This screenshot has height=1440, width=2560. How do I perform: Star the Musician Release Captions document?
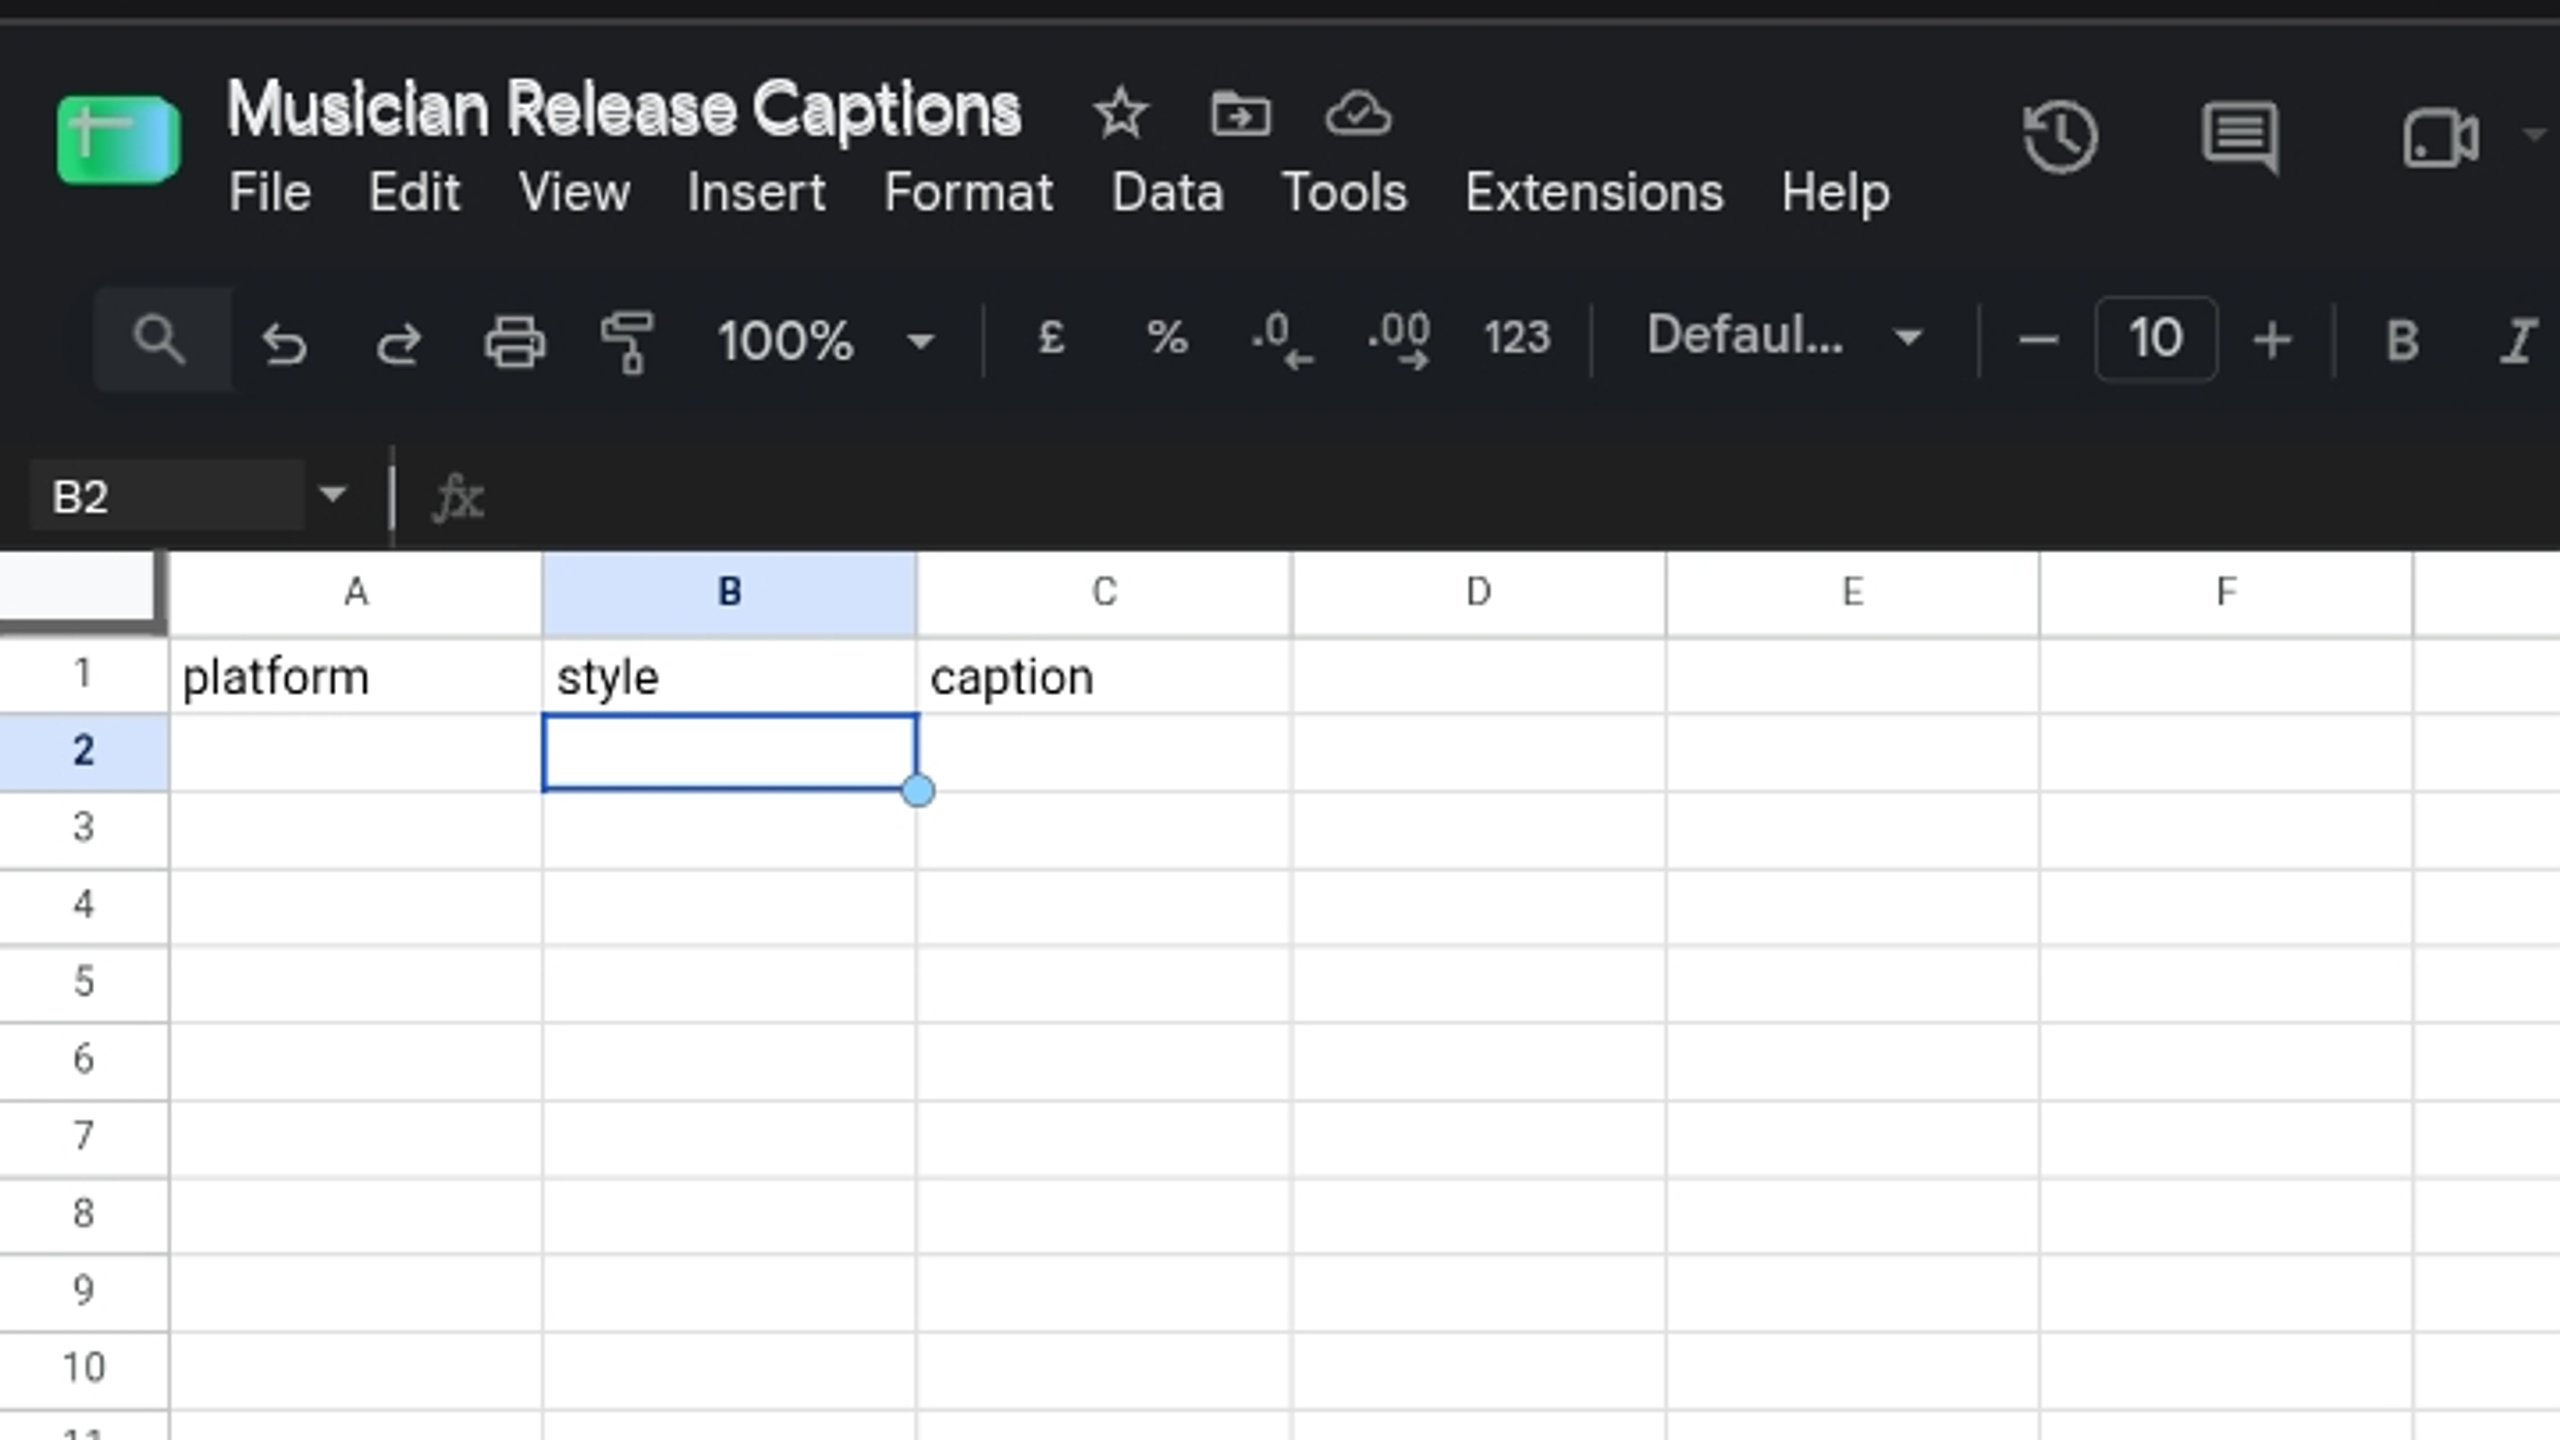(x=1120, y=112)
